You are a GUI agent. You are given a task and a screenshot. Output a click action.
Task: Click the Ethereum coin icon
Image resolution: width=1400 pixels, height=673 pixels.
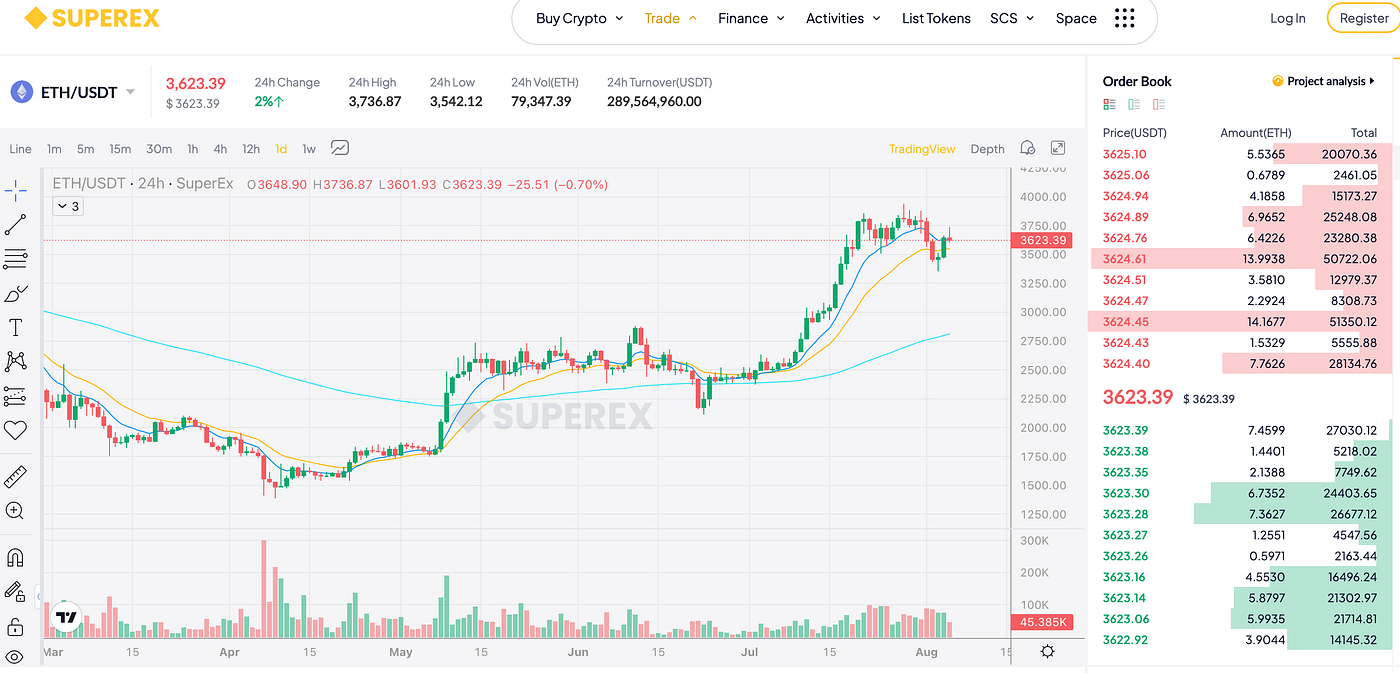21,92
